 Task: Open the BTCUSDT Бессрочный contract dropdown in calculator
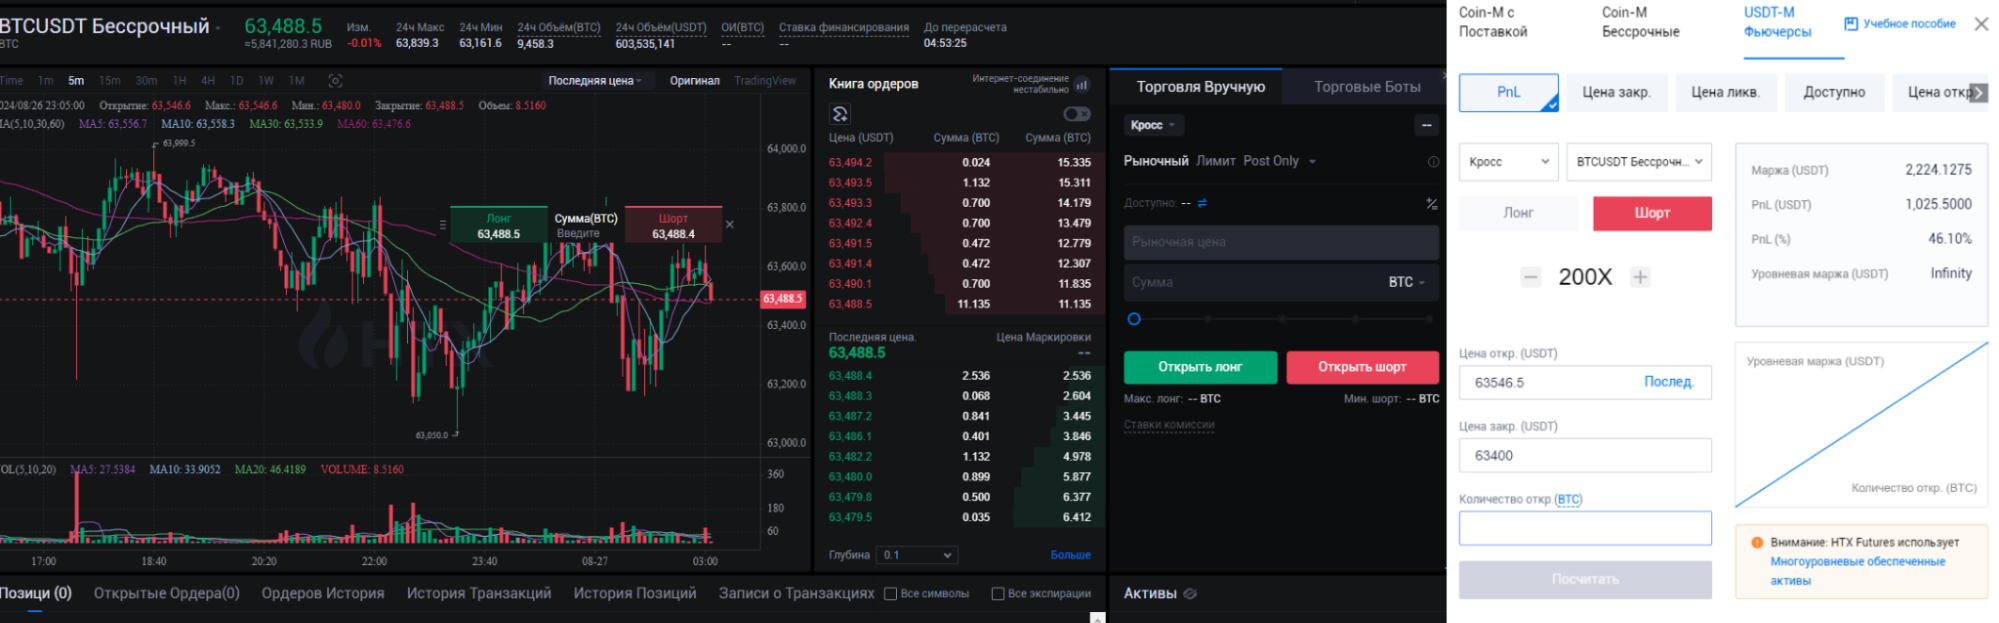(1638, 162)
